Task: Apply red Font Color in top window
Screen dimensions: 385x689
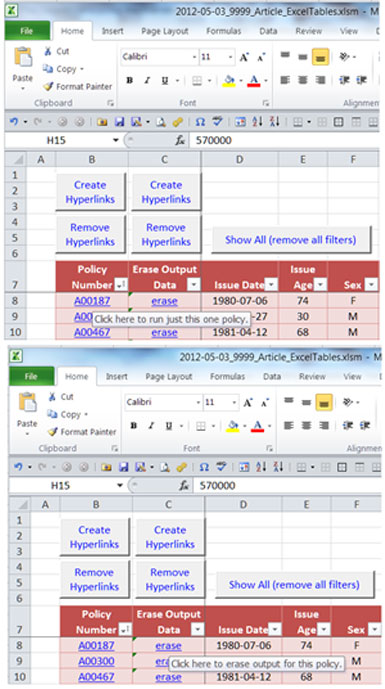Action: [254, 80]
